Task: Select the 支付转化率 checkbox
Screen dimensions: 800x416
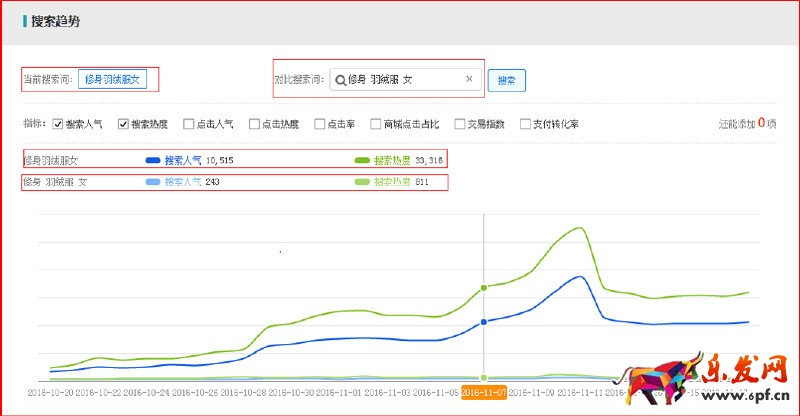Action: 525,125
